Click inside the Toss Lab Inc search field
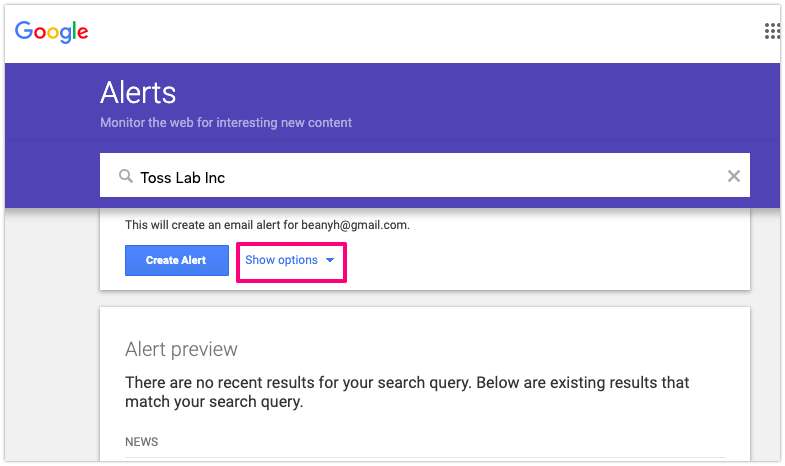Viewport: 785px width, 466px height. (x=425, y=175)
